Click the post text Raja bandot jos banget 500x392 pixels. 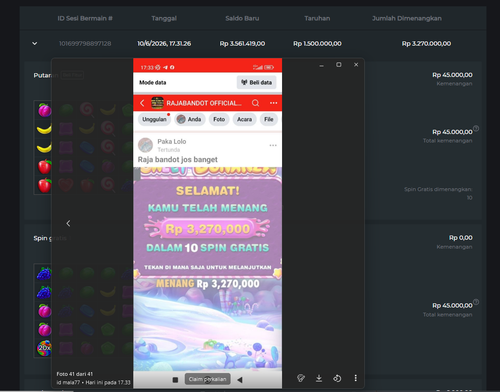178,160
